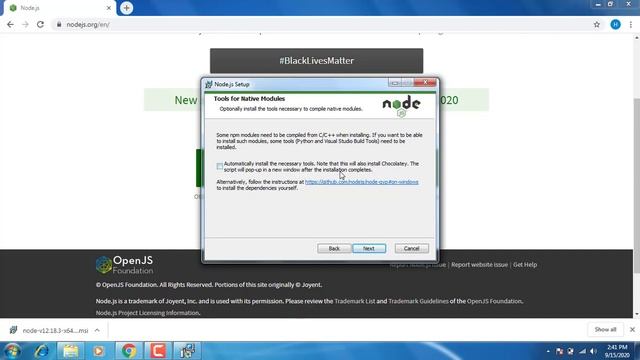Screen dimensions: 640x360
Task: Open the node-gyp GitHub instructions link
Action: 362,182
